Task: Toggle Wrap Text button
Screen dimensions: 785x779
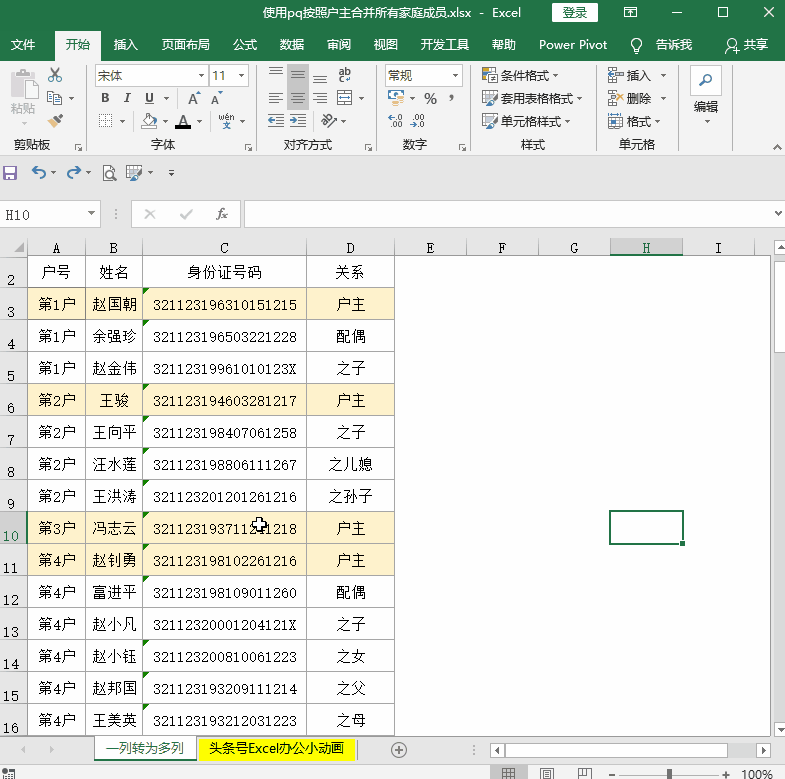Action: (344, 75)
